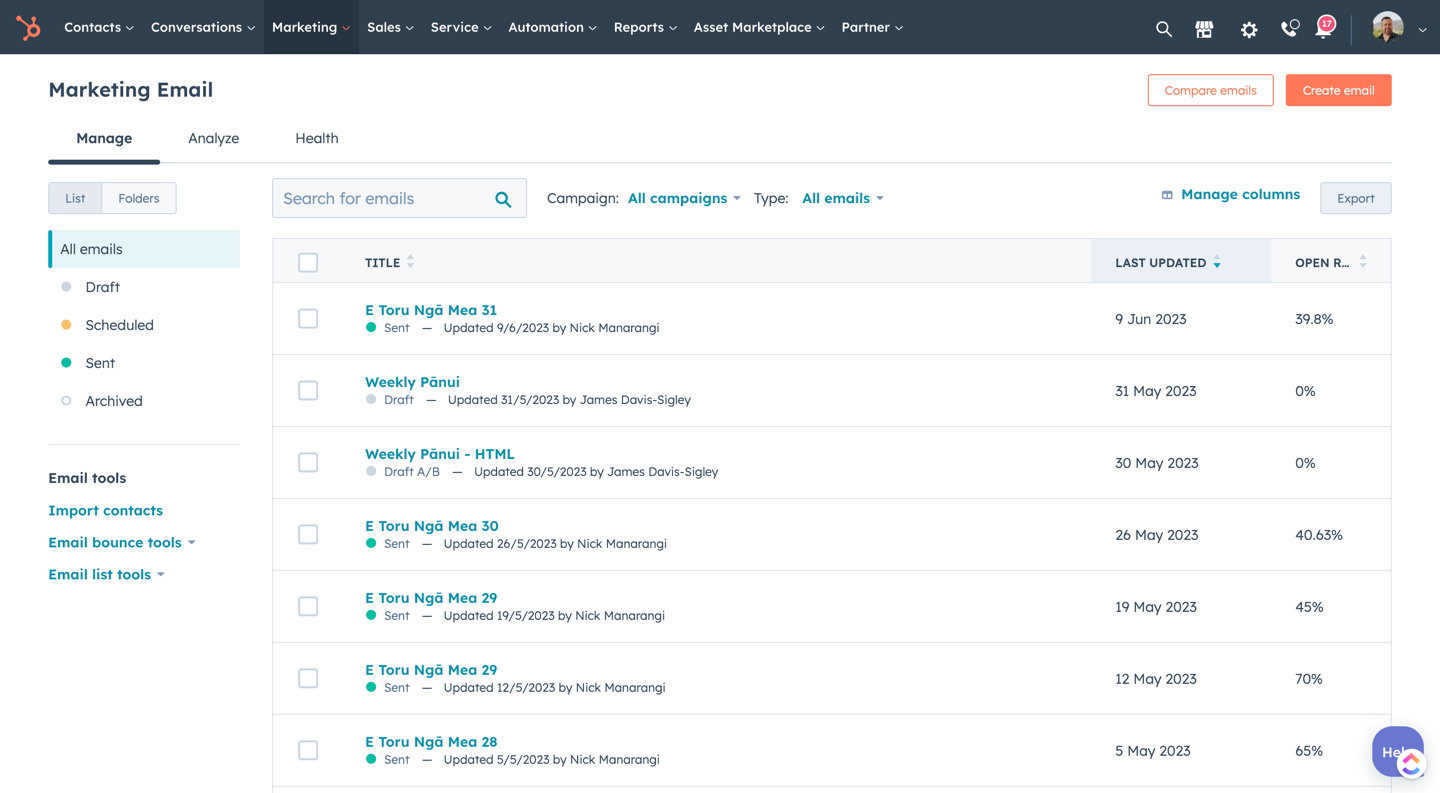Image resolution: width=1440 pixels, height=793 pixels.
Task: Open the Help chat widget
Action: 1398,751
